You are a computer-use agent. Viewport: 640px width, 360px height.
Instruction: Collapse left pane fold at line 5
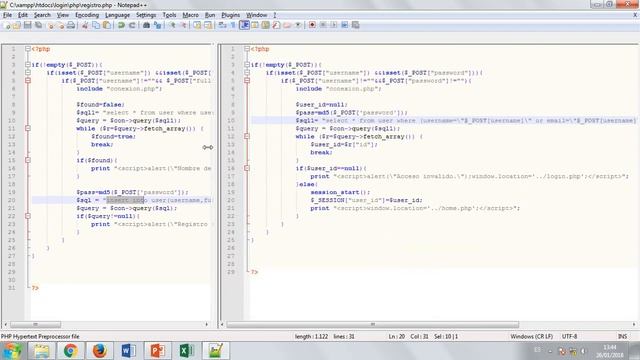pos(28,80)
